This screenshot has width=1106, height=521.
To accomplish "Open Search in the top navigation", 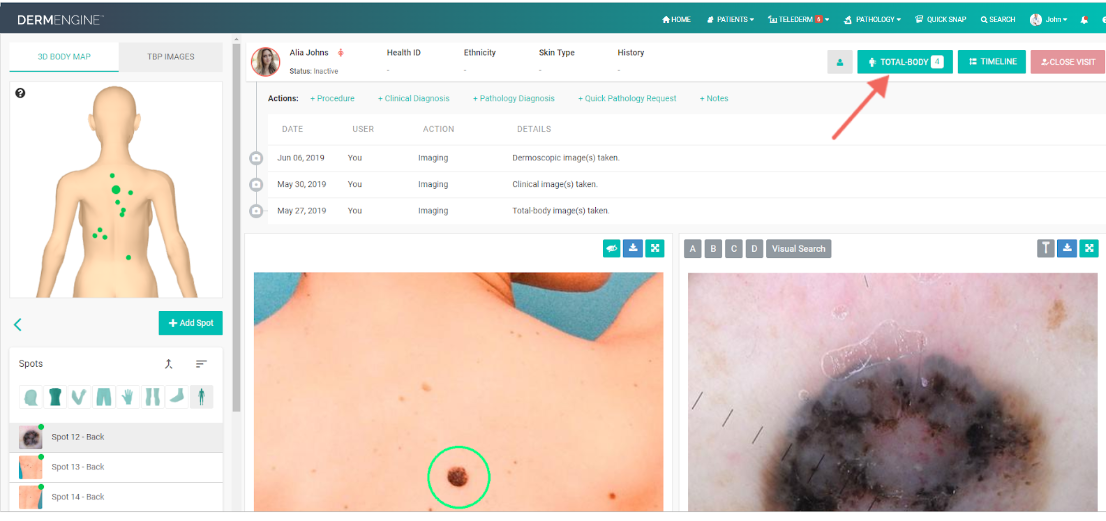I will 998,20.
